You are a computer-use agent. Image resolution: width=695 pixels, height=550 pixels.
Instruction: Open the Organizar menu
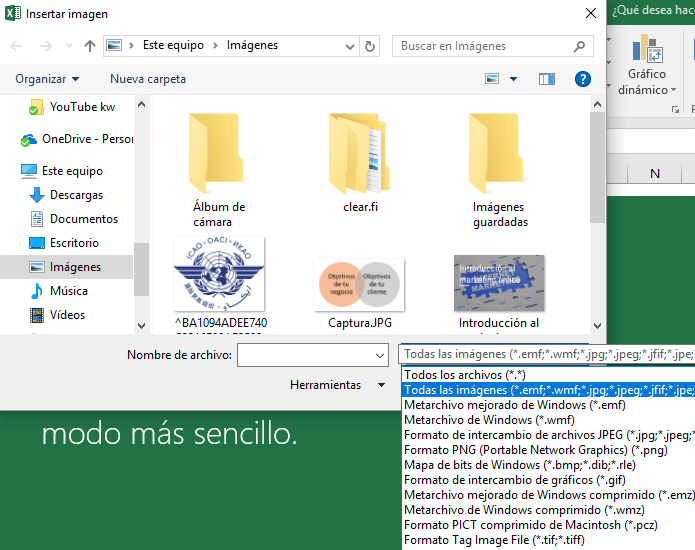[47, 79]
